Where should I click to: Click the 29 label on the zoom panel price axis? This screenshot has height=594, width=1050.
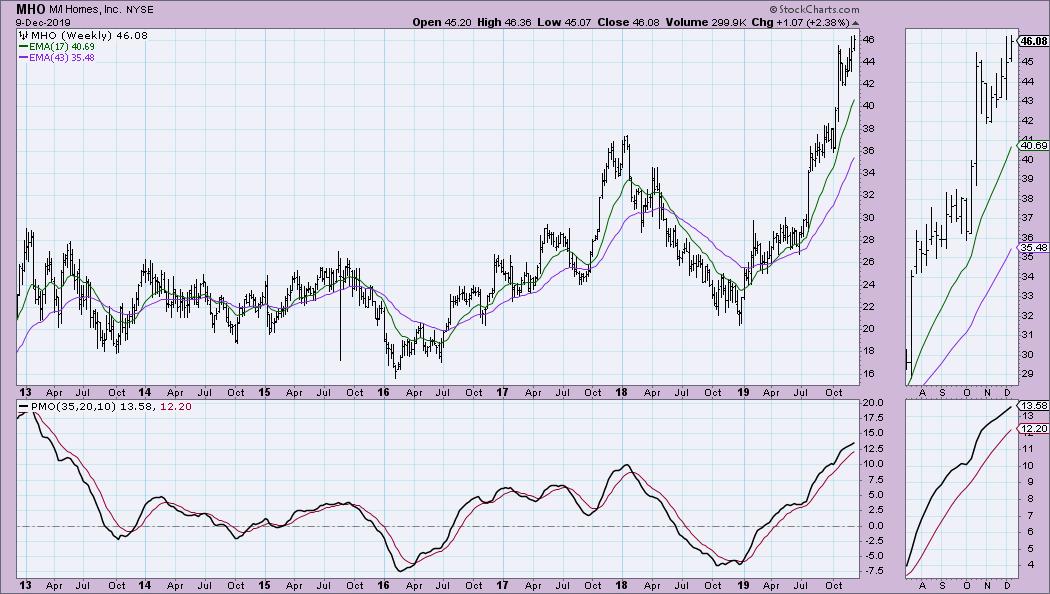point(1027,374)
